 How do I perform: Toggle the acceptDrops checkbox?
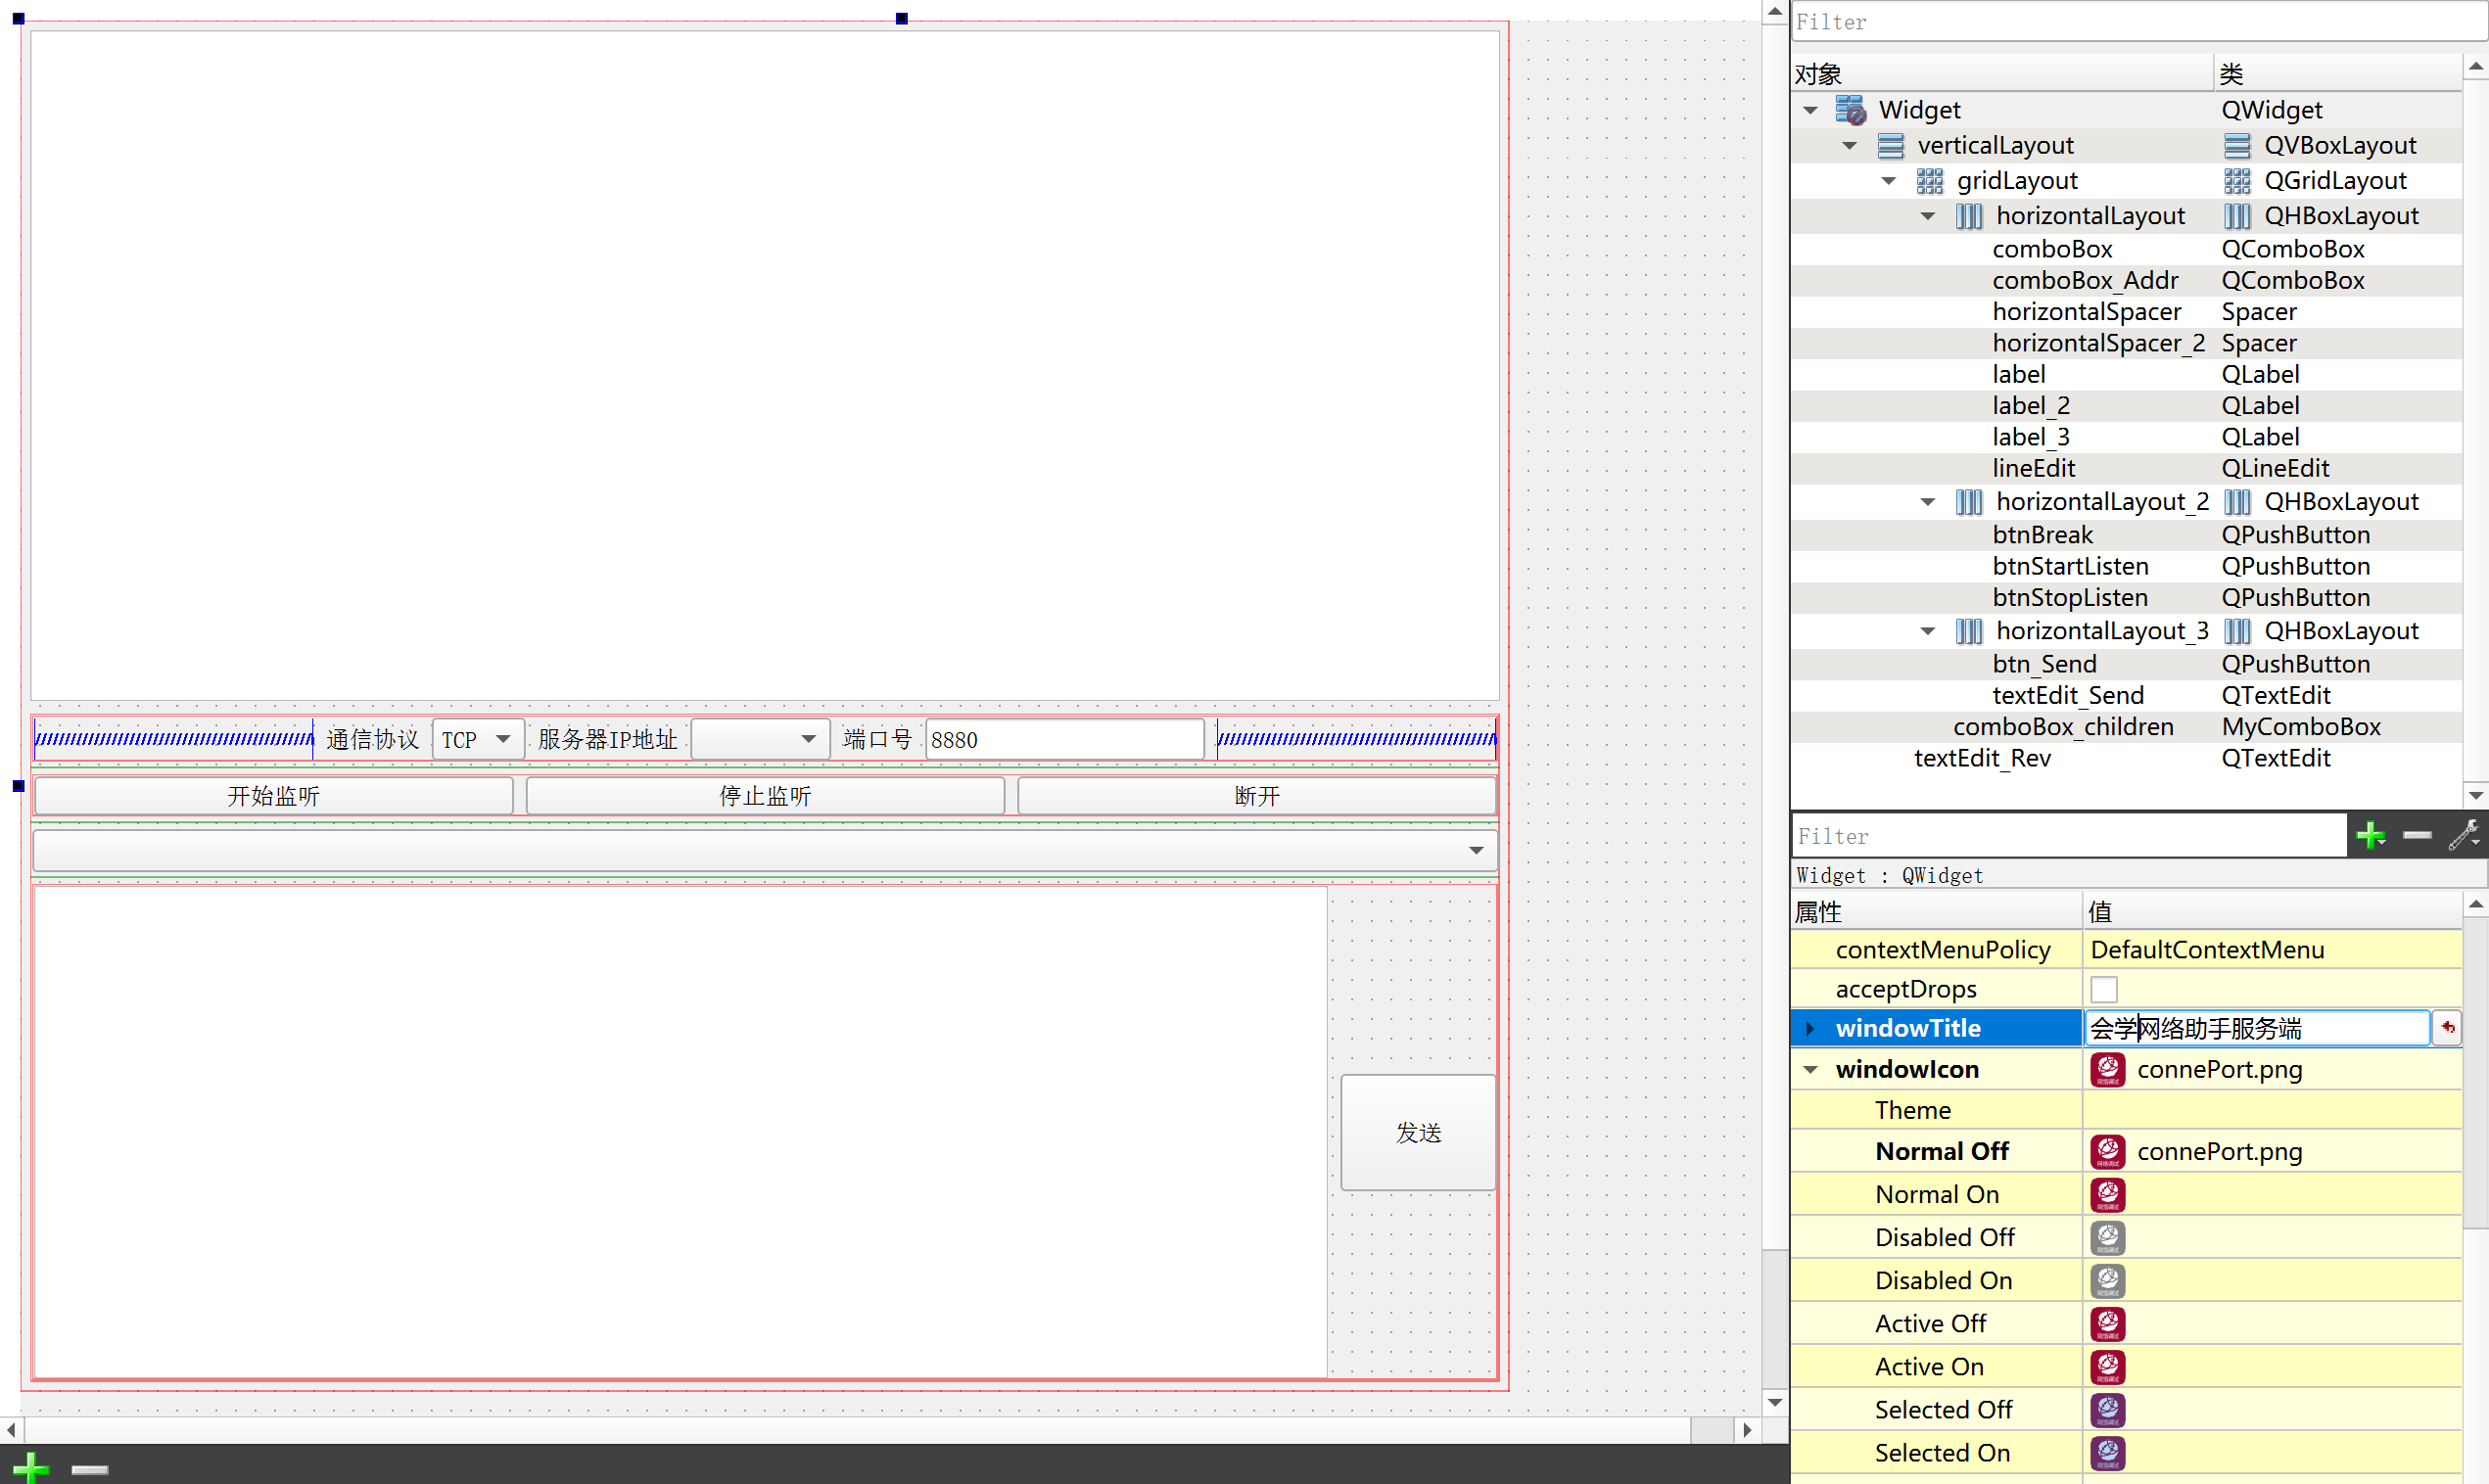pos(2103,989)
